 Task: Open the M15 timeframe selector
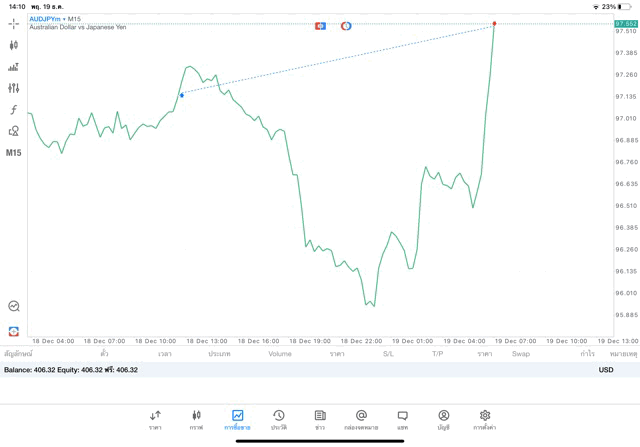pos(14,153)
